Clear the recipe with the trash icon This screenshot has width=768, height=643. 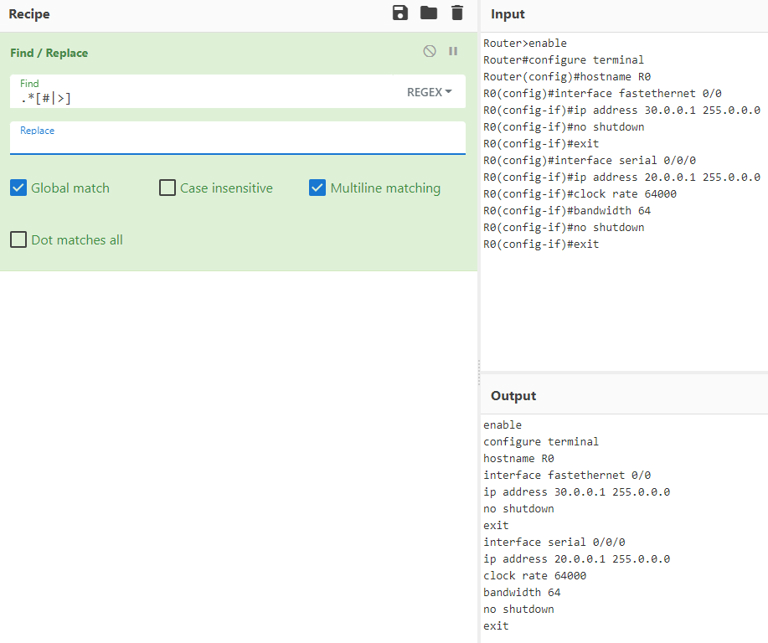pos(457,13)
